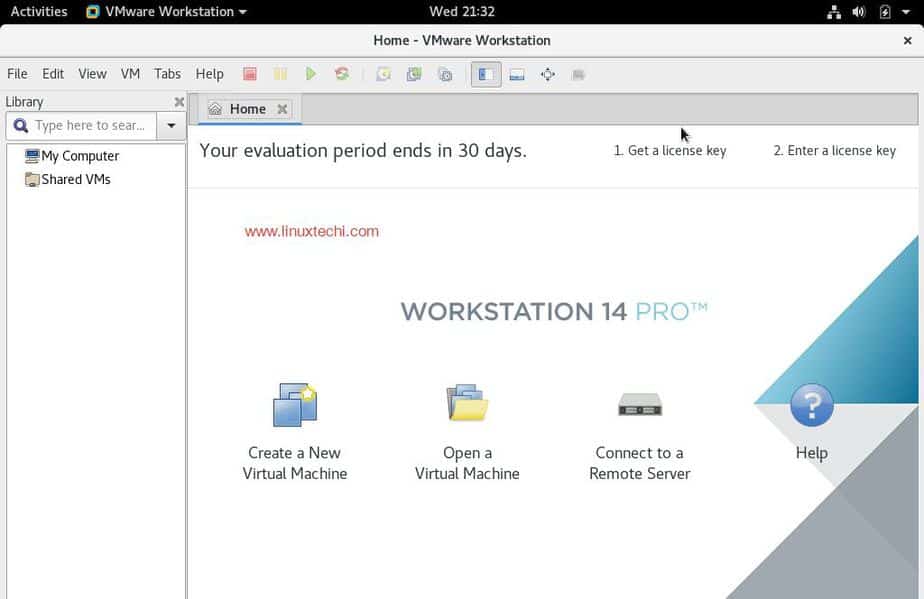Click the Activities button in top bar
This screenshot has width=924, height=599.
pyautogui.click(x=39, y=11)
